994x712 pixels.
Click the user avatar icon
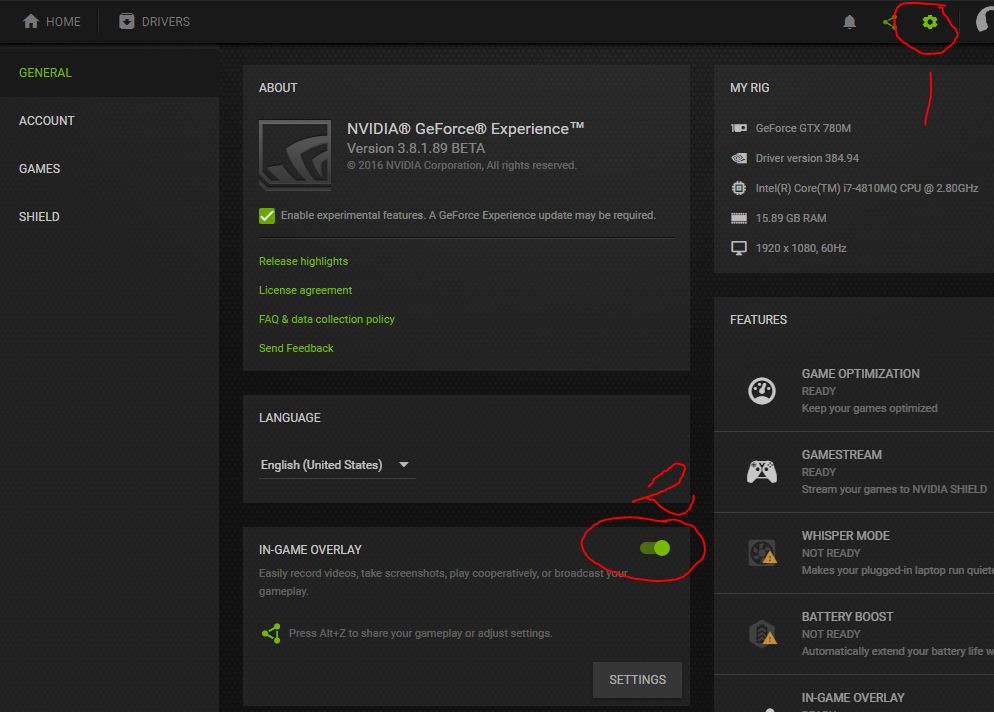click(984, 21)
